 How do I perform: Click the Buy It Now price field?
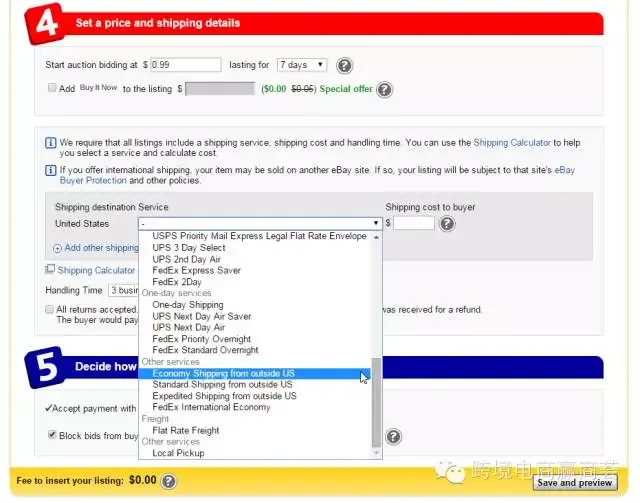click(x=220, y=89)
